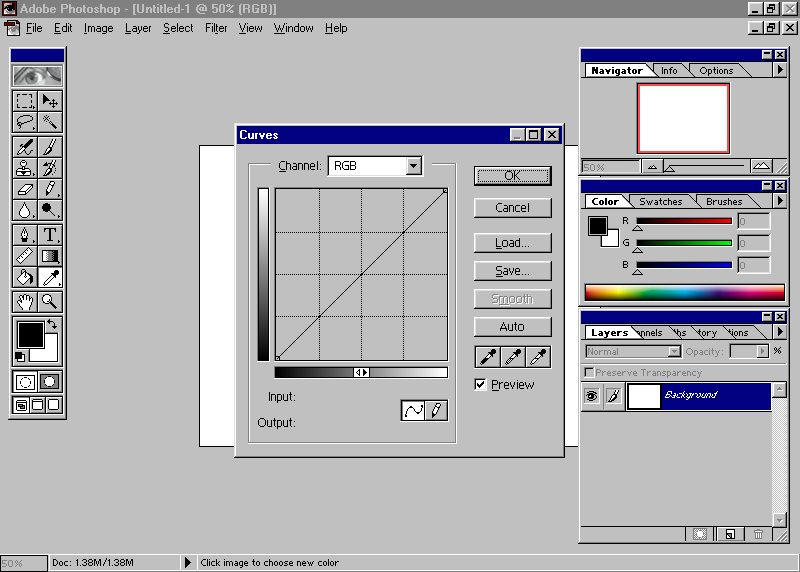This screenshot has height=572, width=800.
Task: Open the Filter menu
Action: pyautogui.click(x=216, y=28)
